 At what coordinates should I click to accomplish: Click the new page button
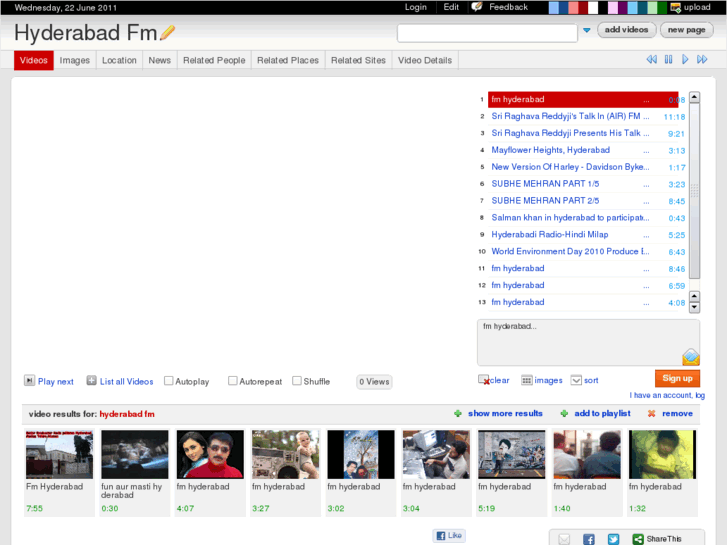point(687,30)
